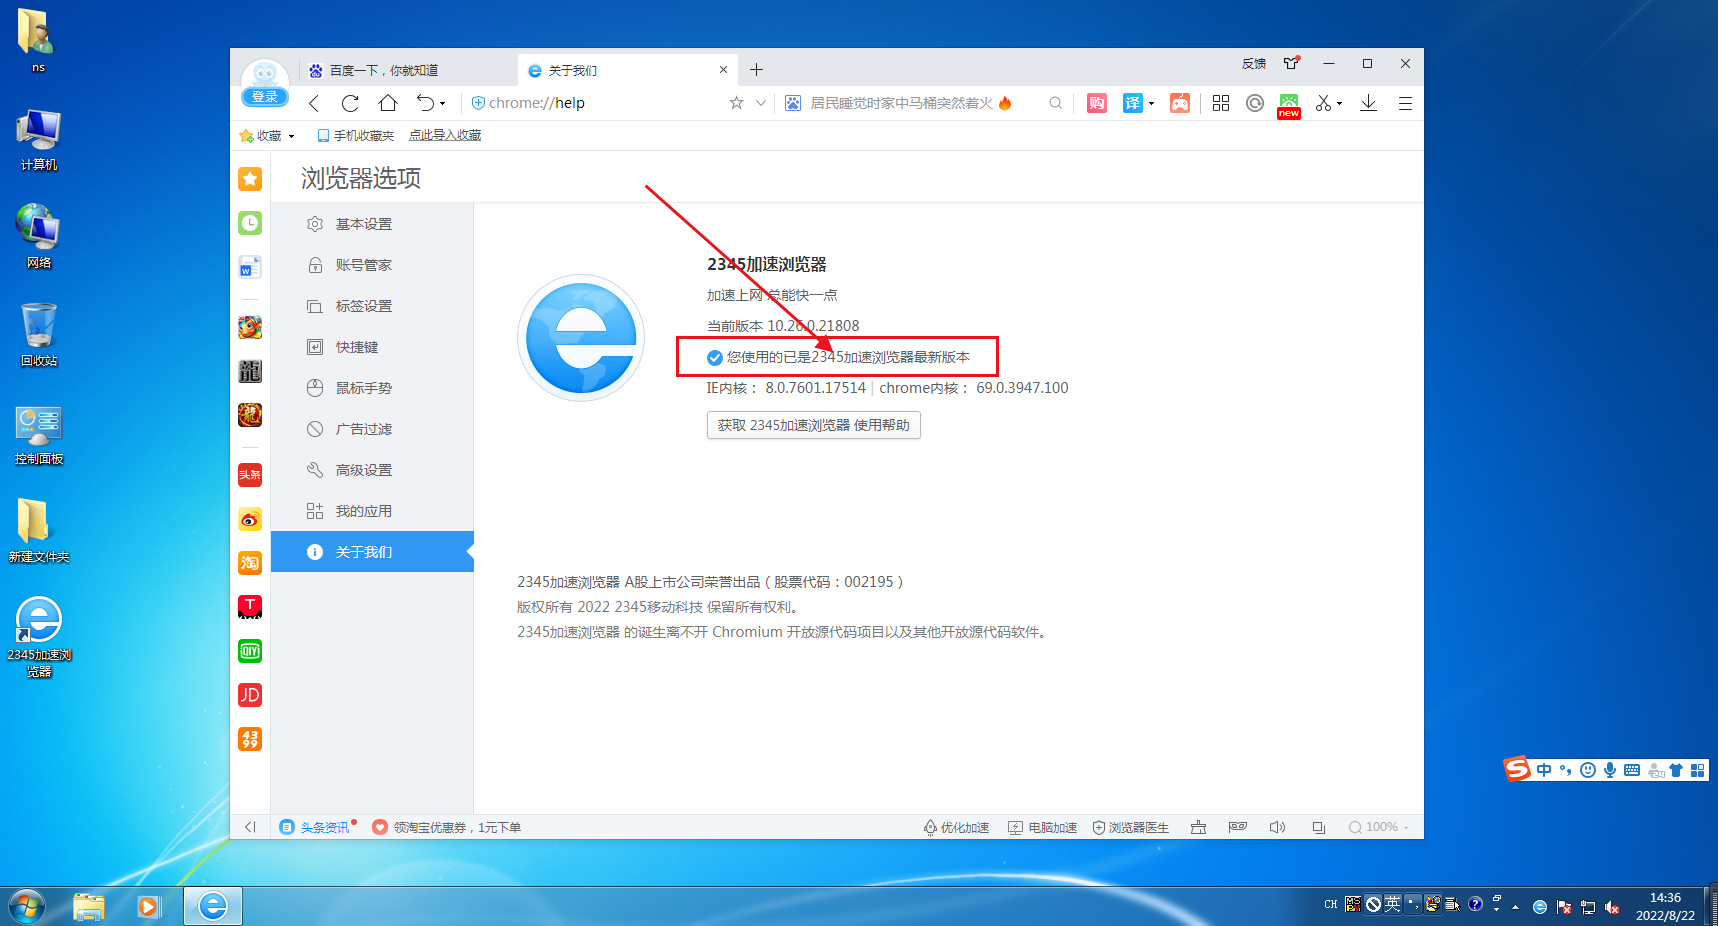Image resolution: width=1718 pixels, height=926 pixels.
Task: Open the JD sidebar shortcut
Action: pyautogui.click(x=250, y=695)
